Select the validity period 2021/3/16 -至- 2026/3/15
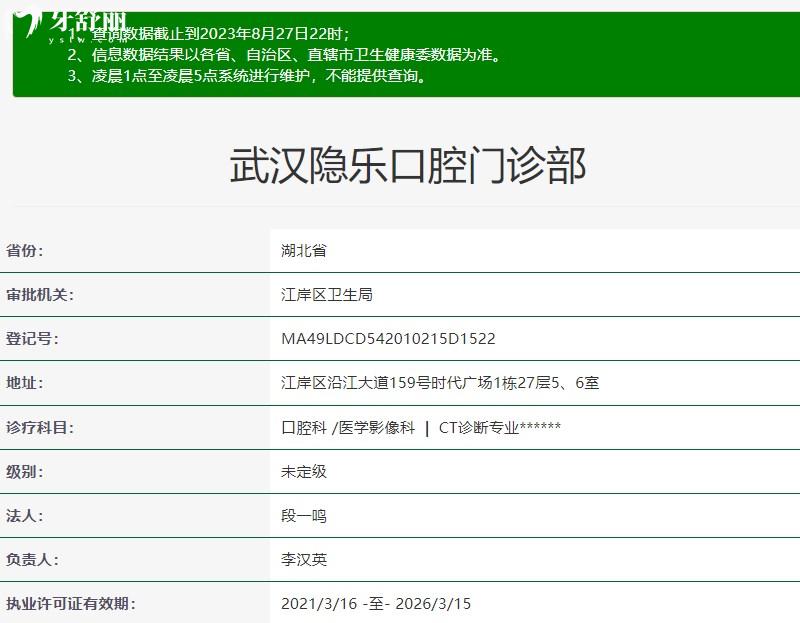Screen dimensions: 800x623 pos(376,604)
